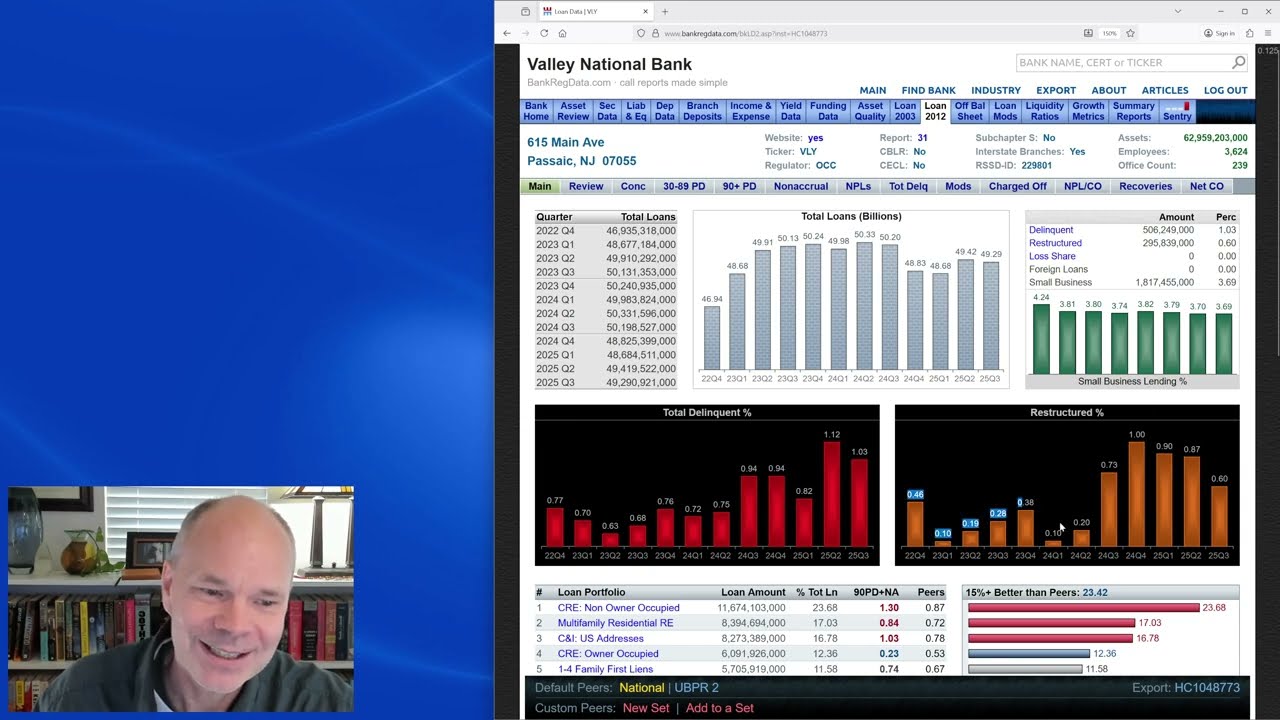
Task: Open the MAIN menu link
Action: point(873,90)
